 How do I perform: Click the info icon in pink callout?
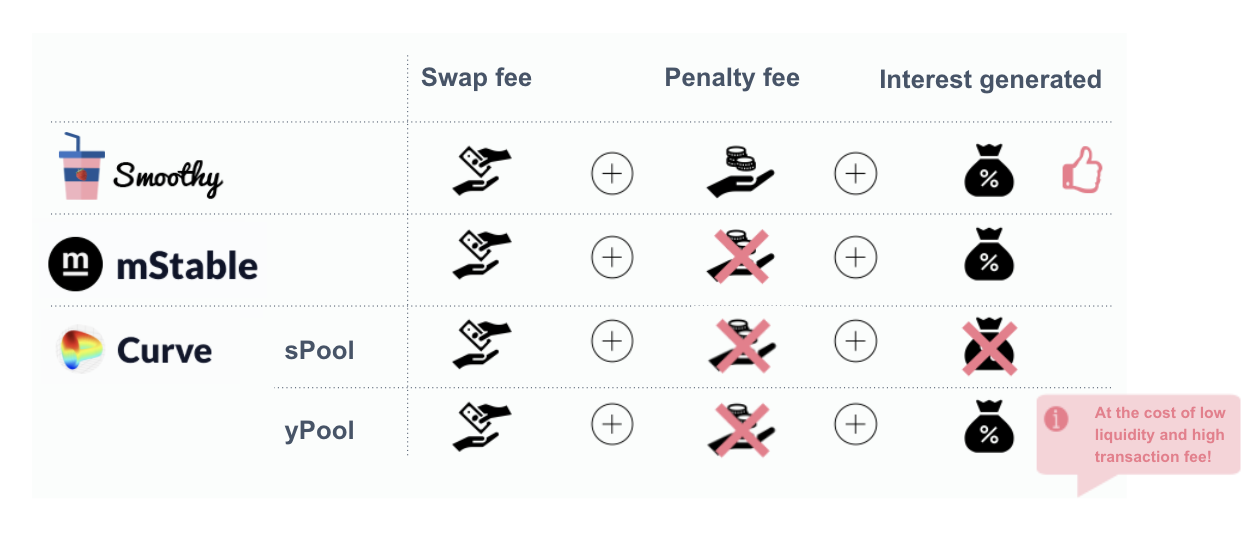[x=1056, y=419]
